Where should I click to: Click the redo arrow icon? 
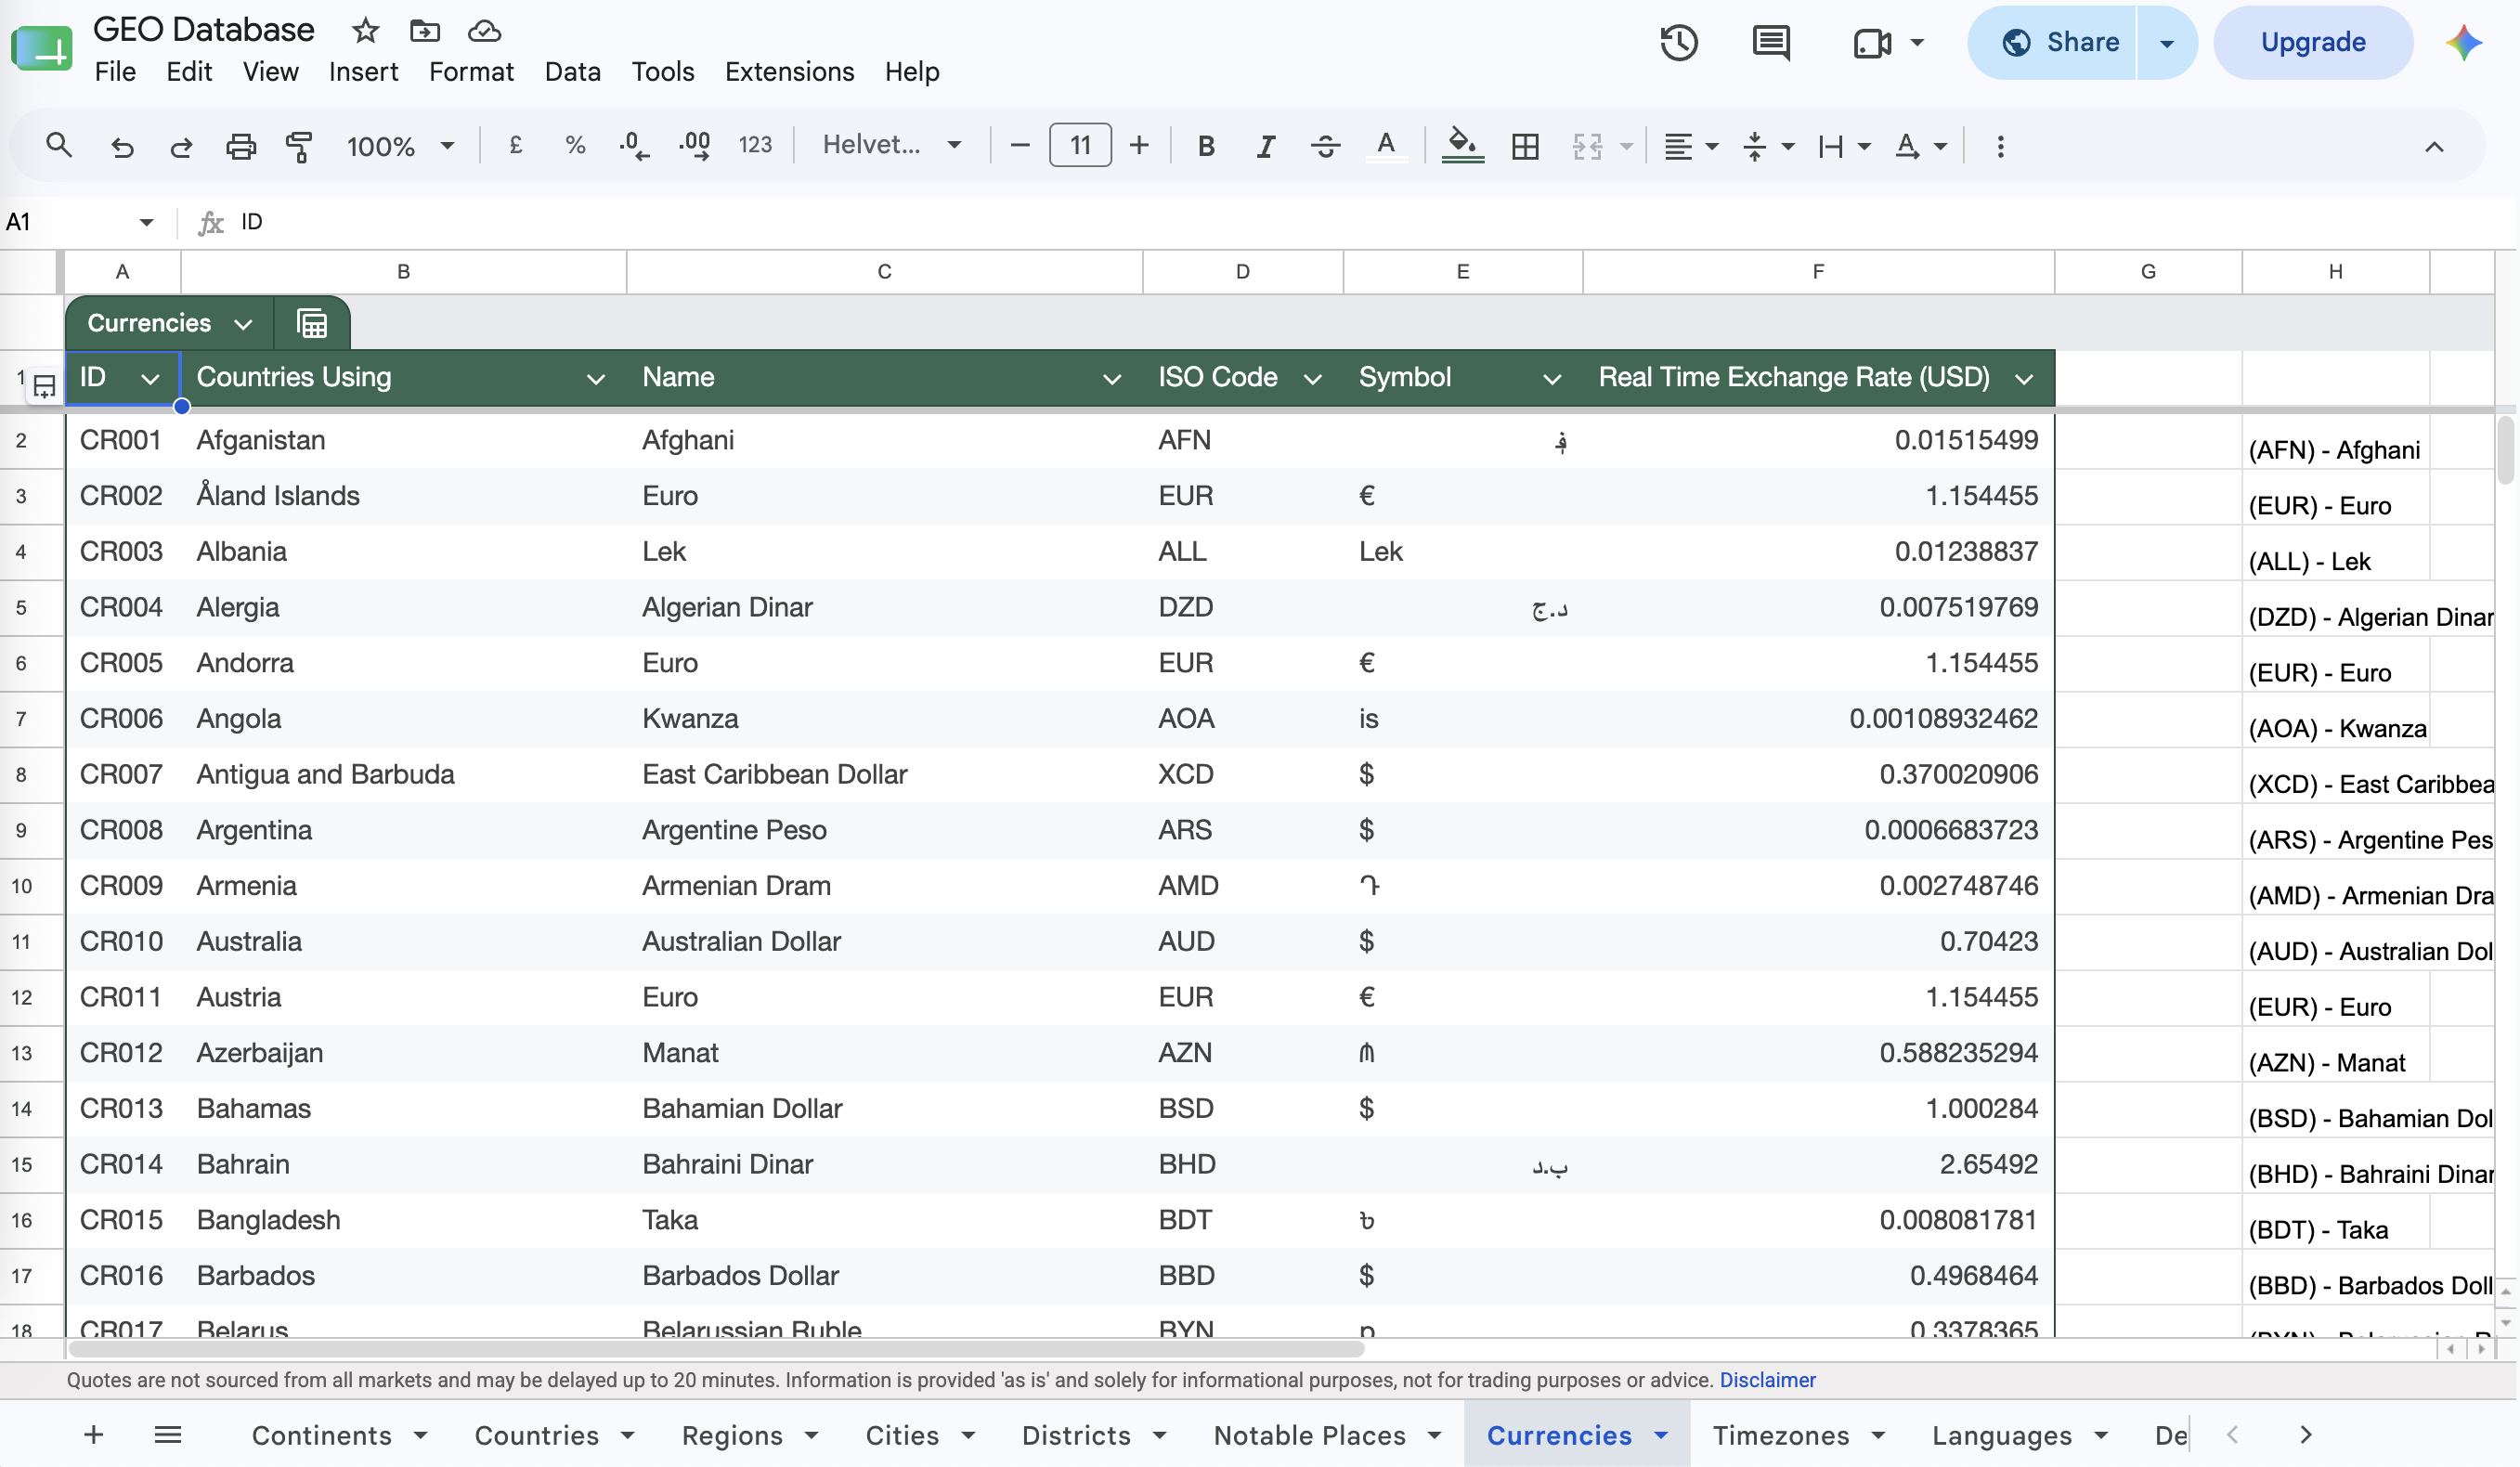click(x=180, y=147)
